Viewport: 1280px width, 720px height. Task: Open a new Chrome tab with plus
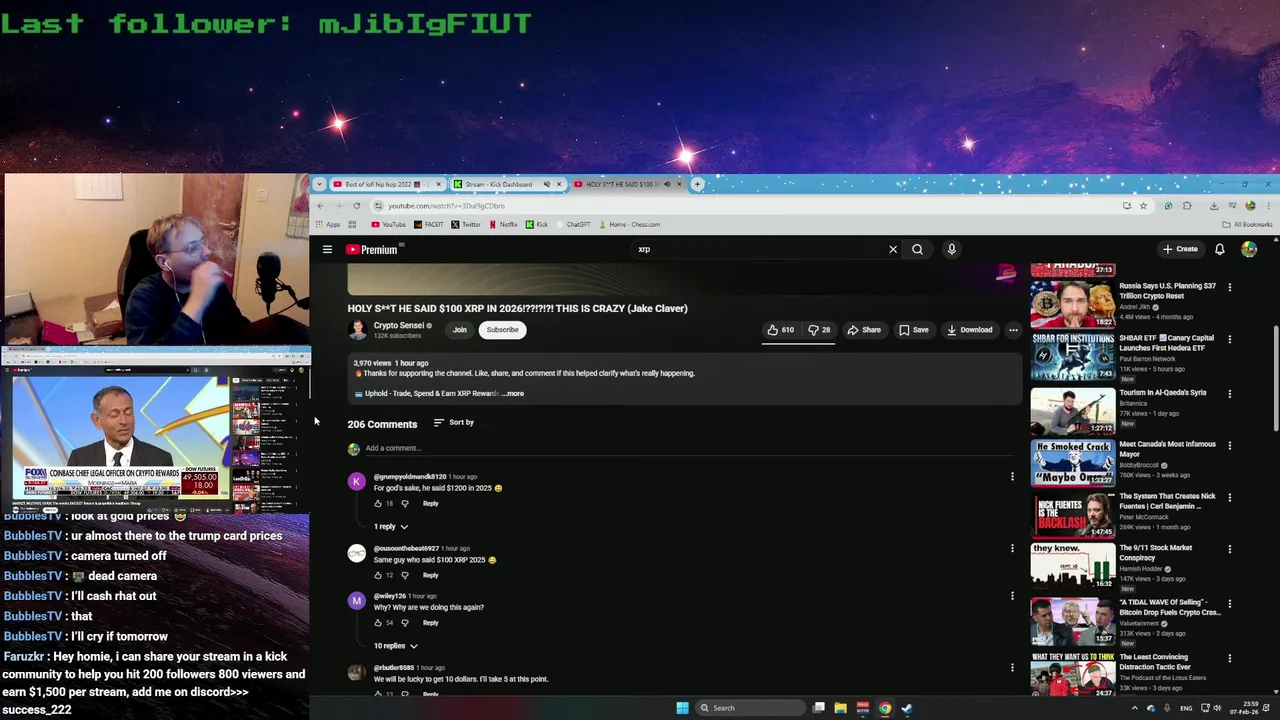coord(698,184)
